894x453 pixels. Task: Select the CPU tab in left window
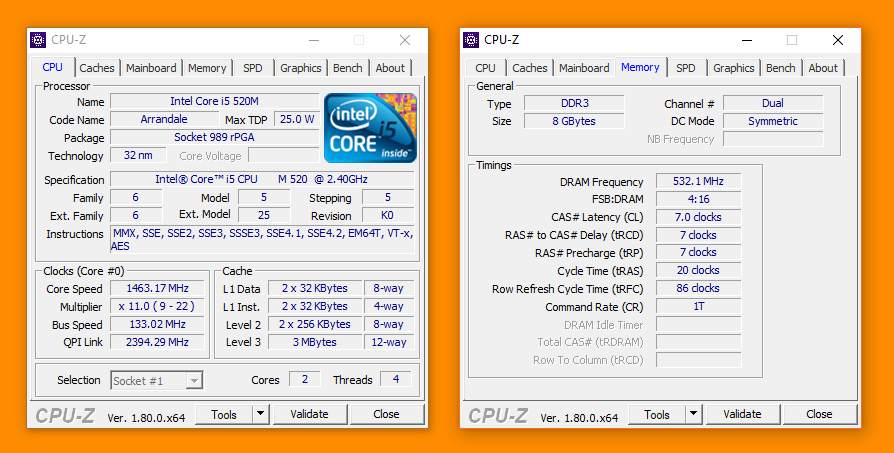(52, 67)
